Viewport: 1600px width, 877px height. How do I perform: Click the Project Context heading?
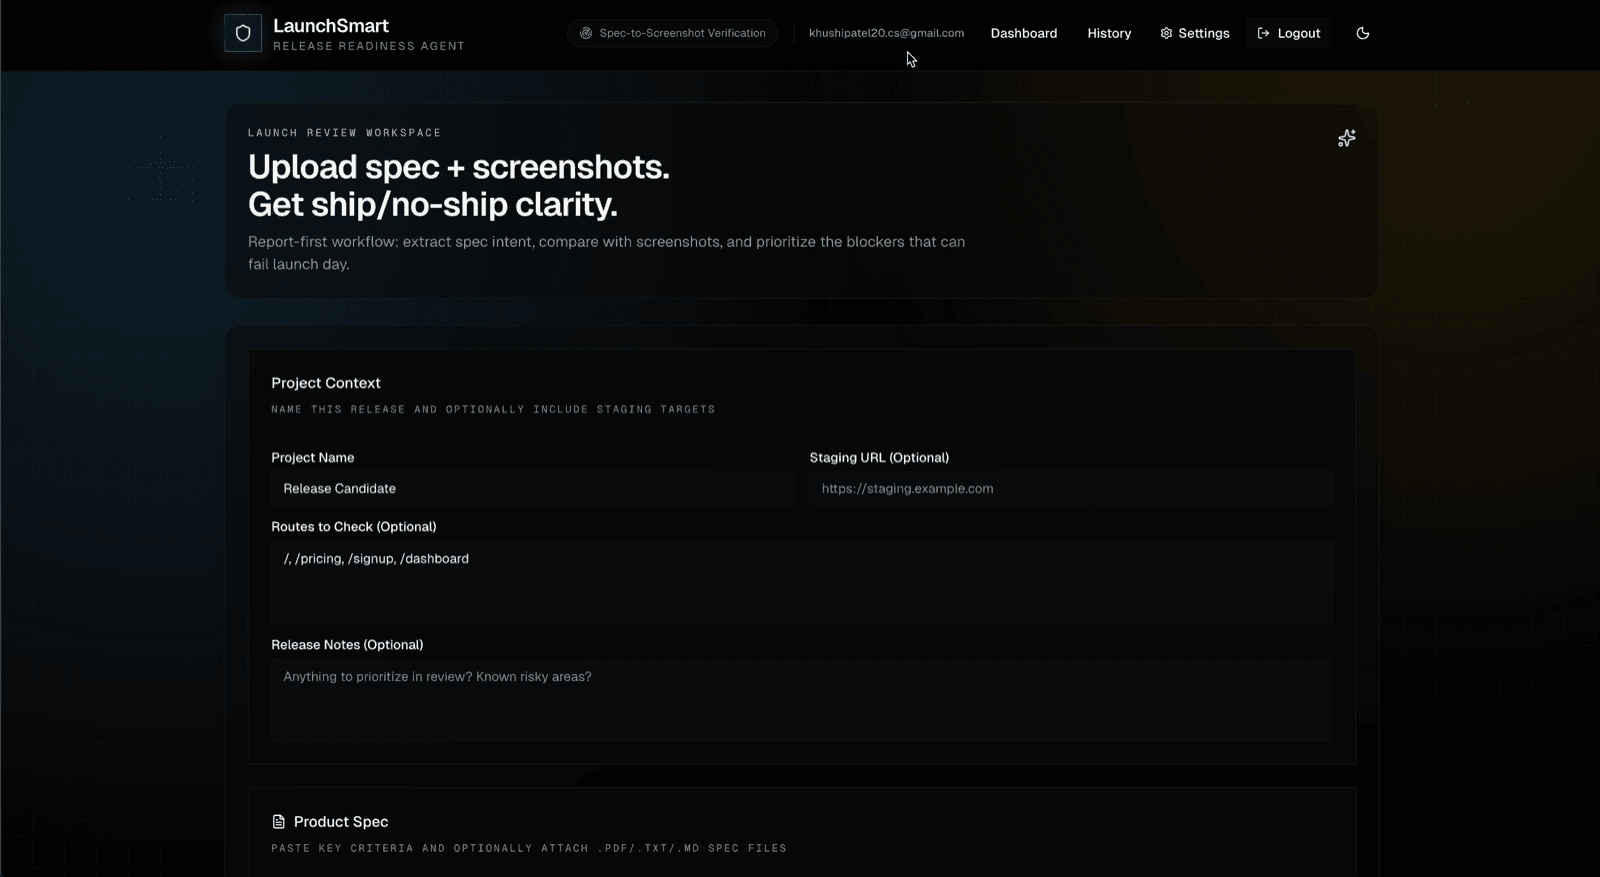pos(326,383)
